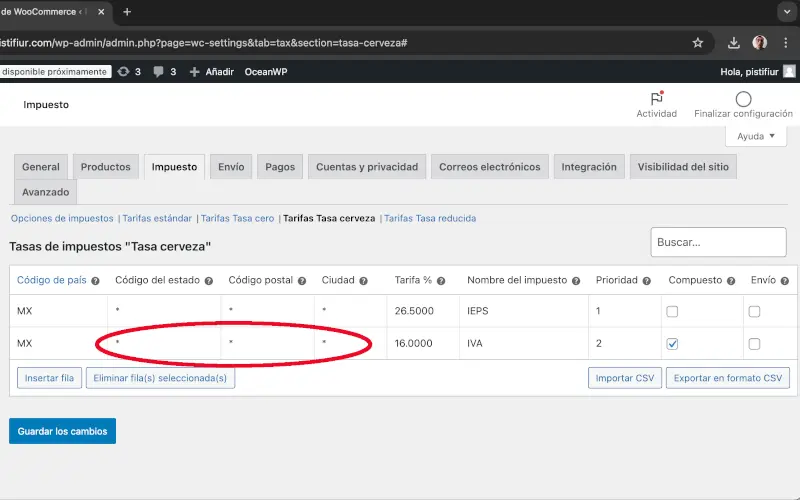Edit the 16.0000 rate field
The image size is (800, 500).
click(x=423, y=343)
